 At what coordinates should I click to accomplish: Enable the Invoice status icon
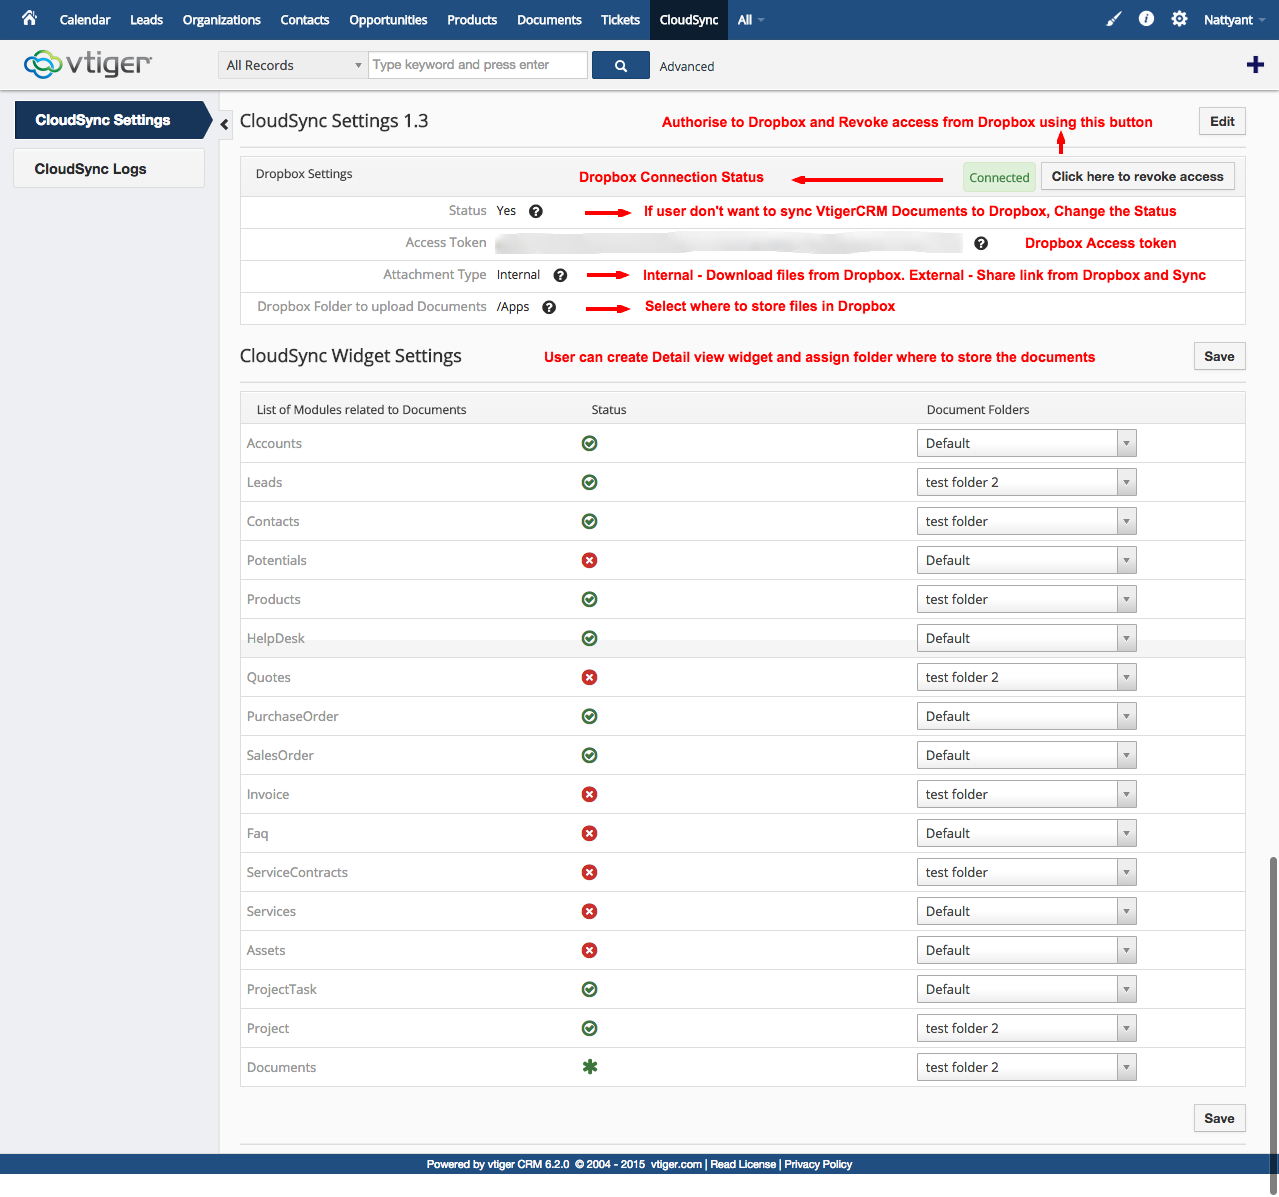[590, 794]
